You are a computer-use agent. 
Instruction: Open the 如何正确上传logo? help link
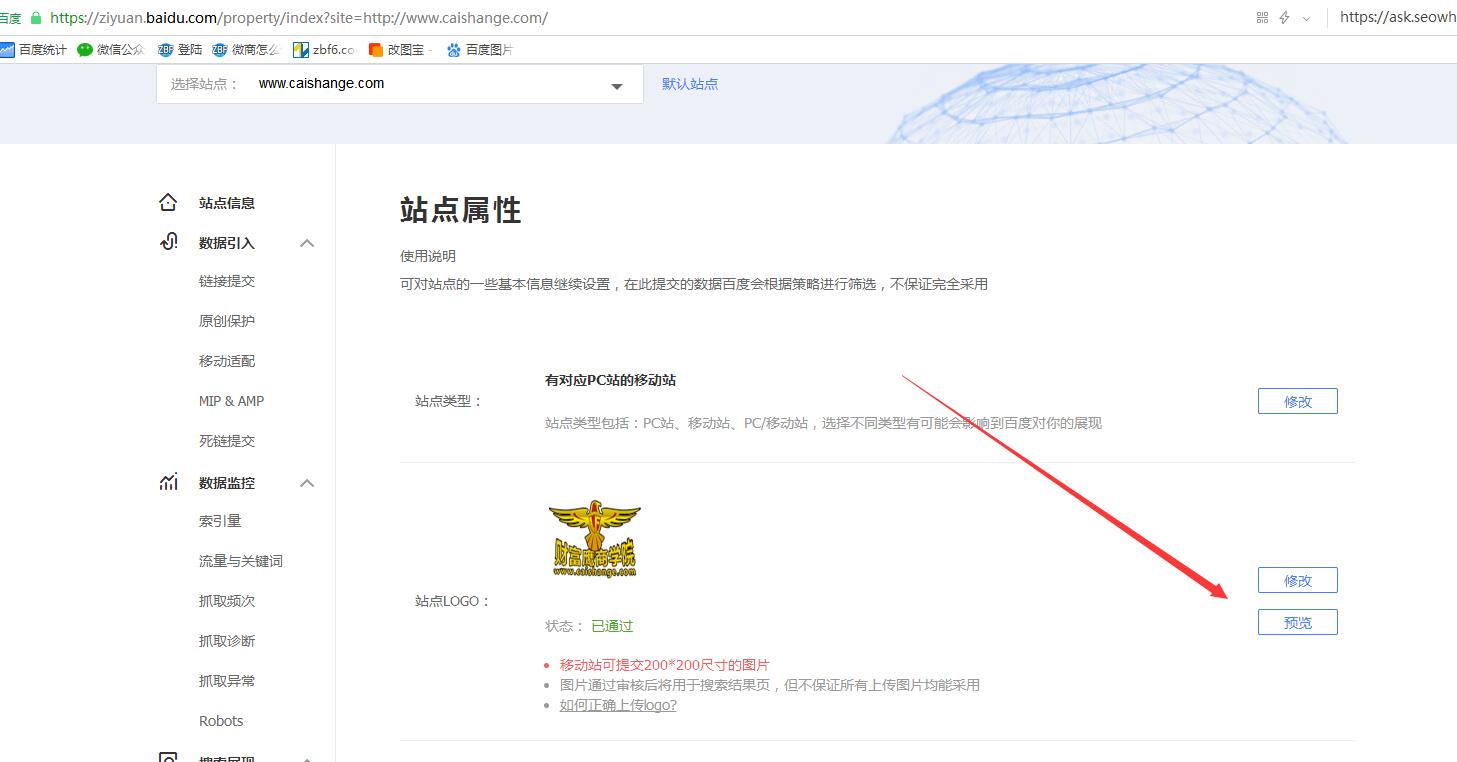[x=618, y=705]
